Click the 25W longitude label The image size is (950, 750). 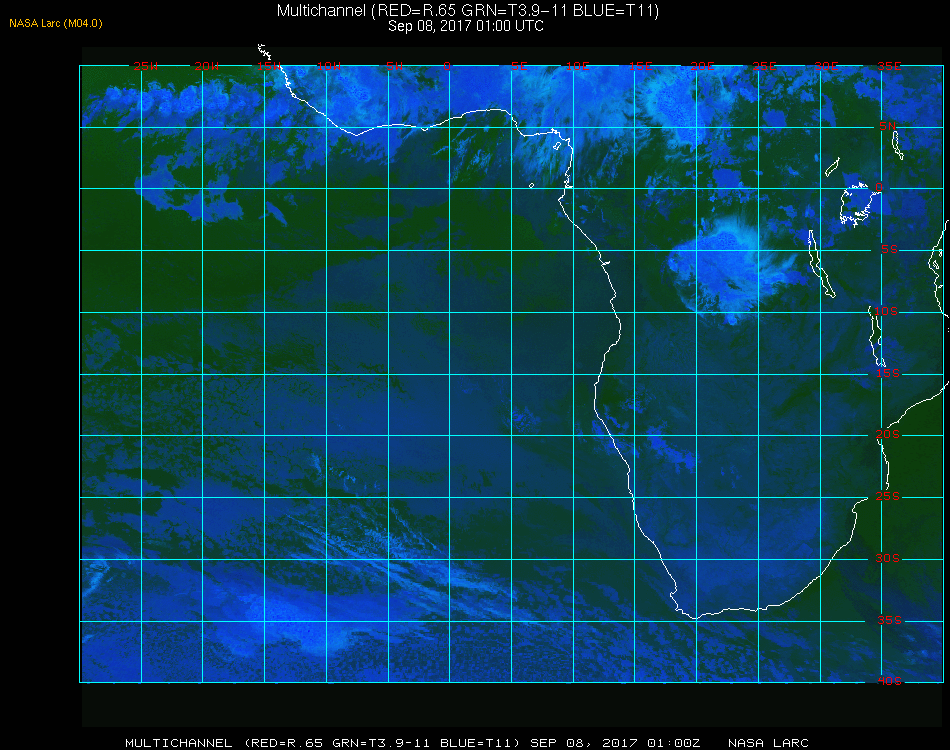[x=145, y=66]
